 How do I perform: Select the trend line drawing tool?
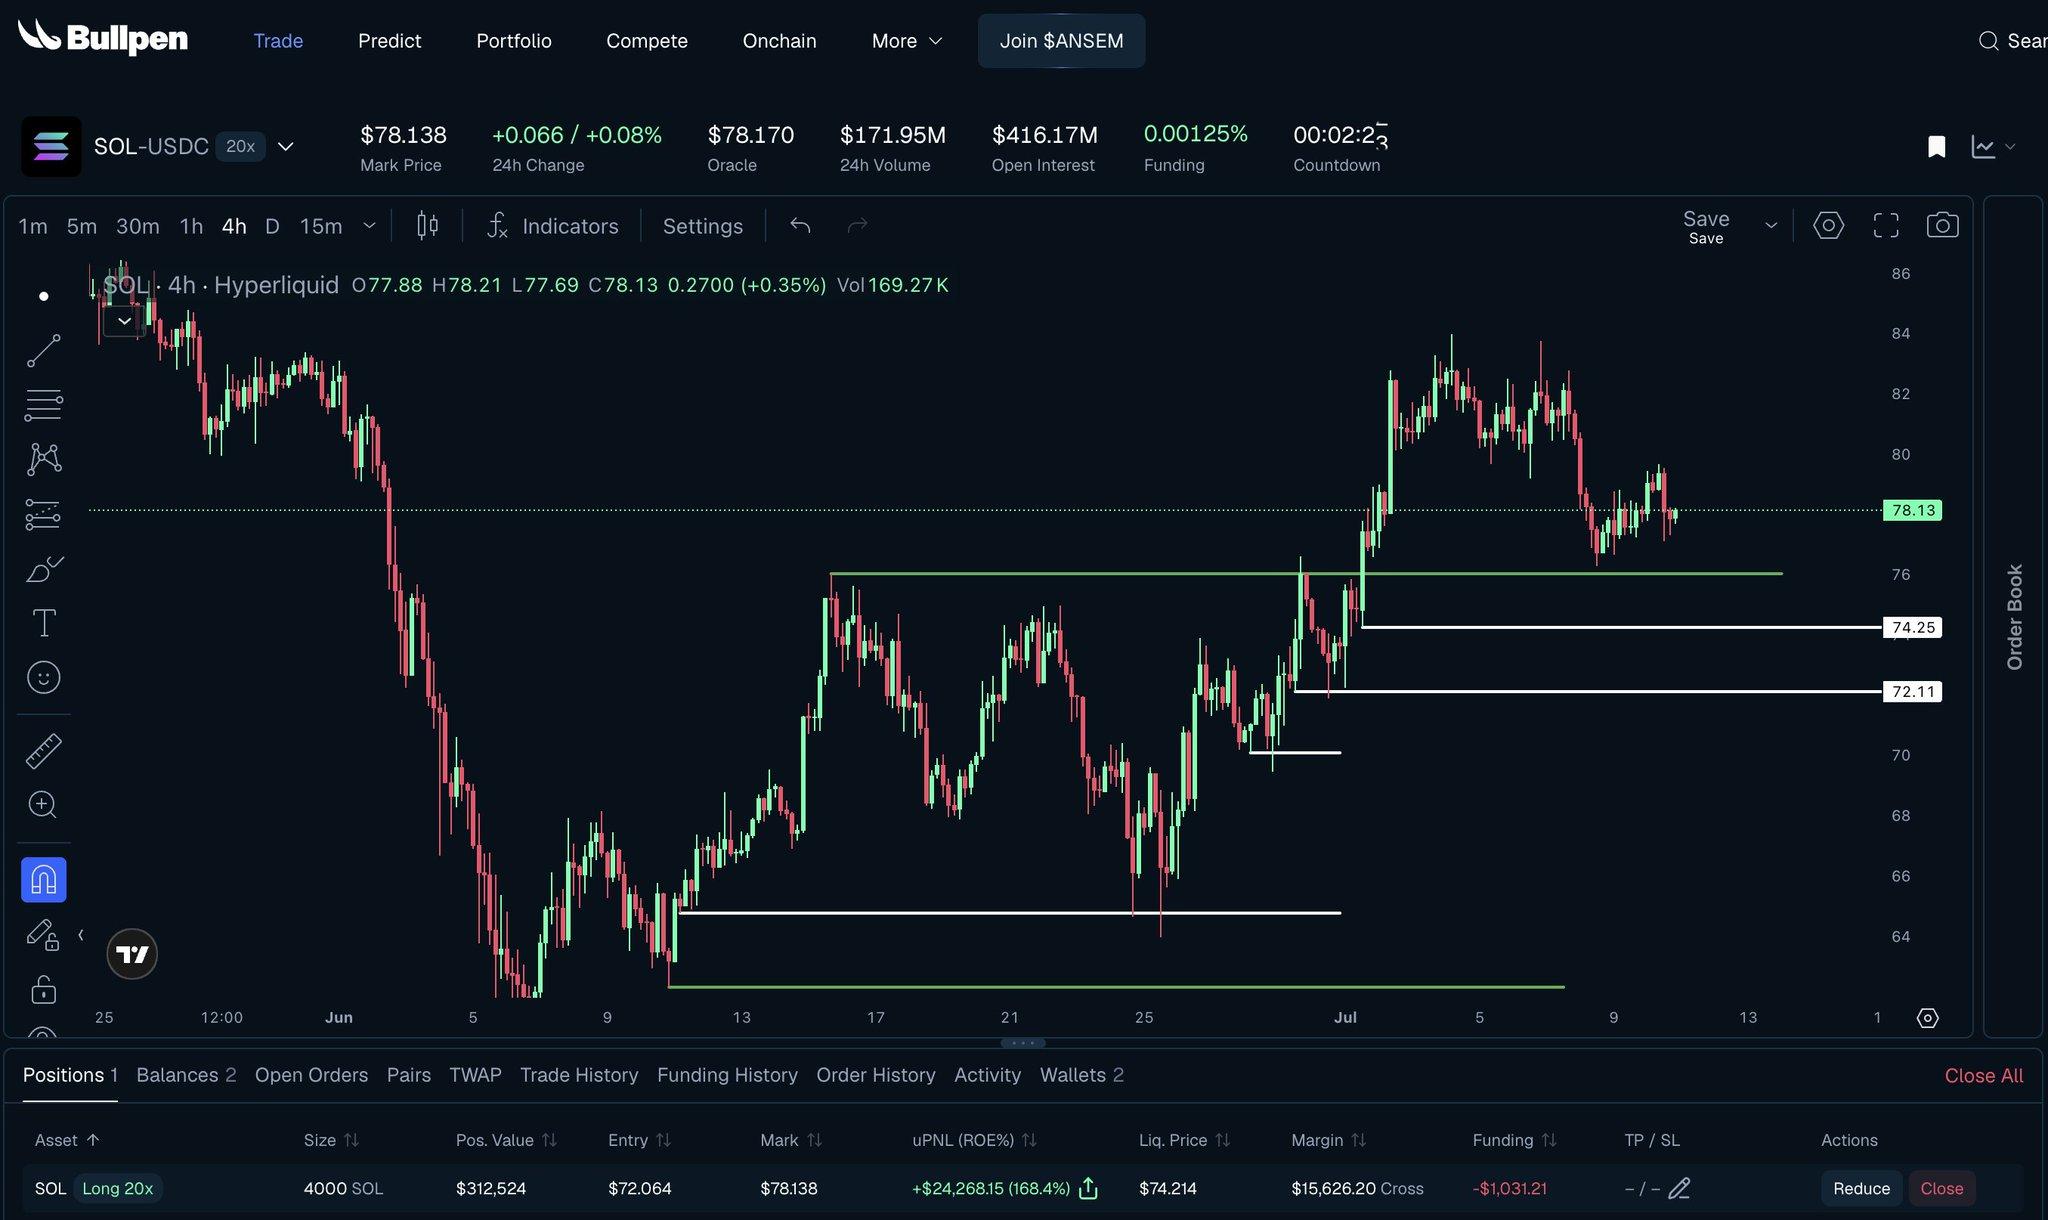tap(43, 351)
